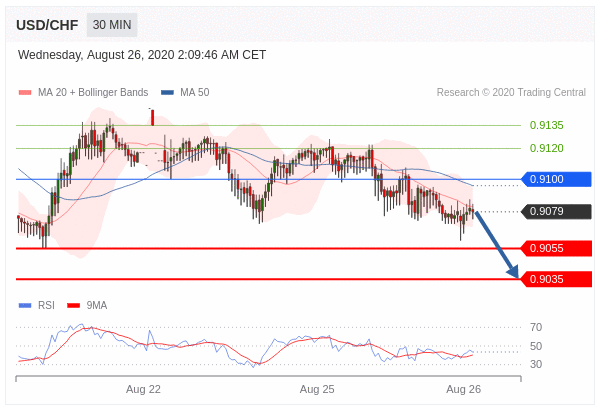Click the MA 20 + Bollinger Bands legend text
This screenshot has width=601, height=413.
coord(93,92)
